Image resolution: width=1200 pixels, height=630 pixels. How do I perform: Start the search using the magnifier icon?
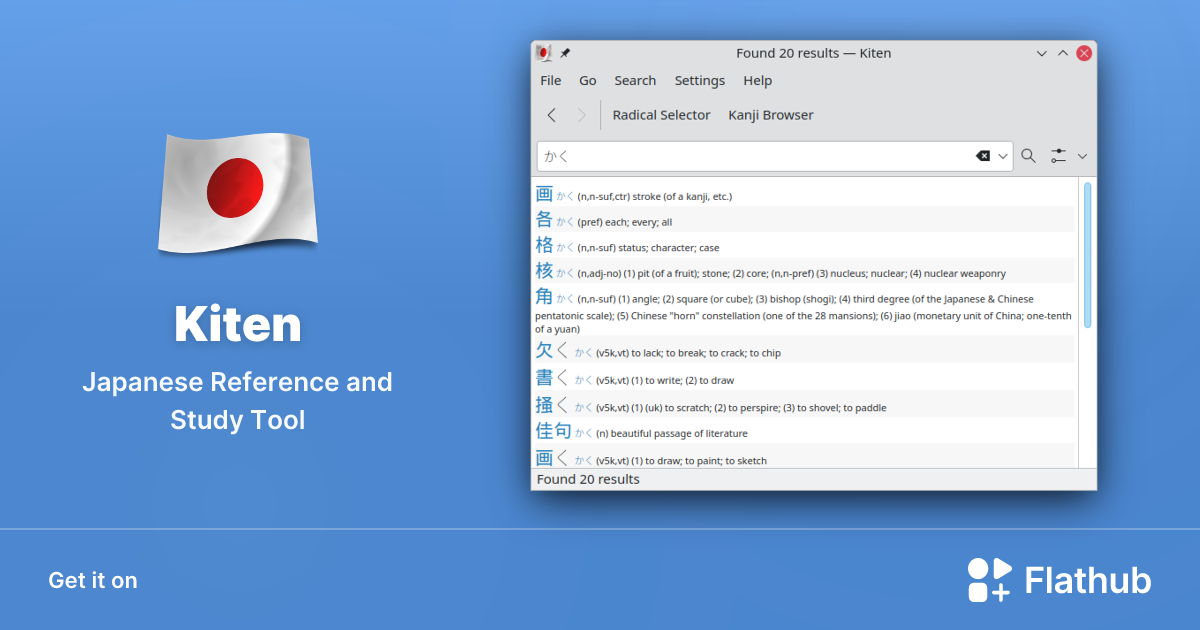pos(1028,156)
